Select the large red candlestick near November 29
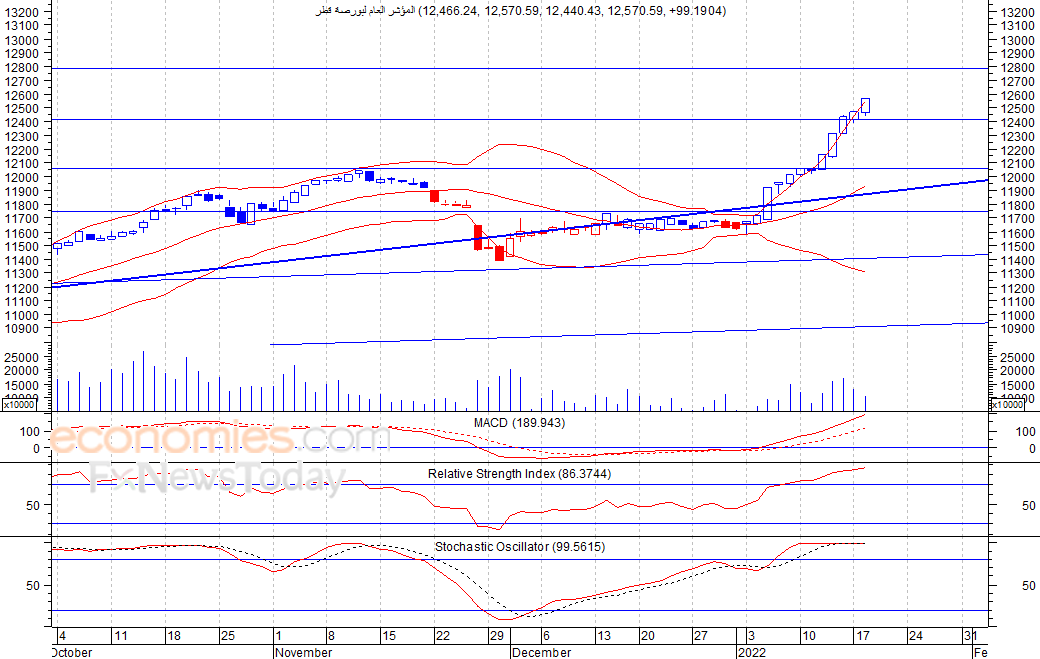The image size is (1040, 659). pyautogui.click(x=478, y=237)
